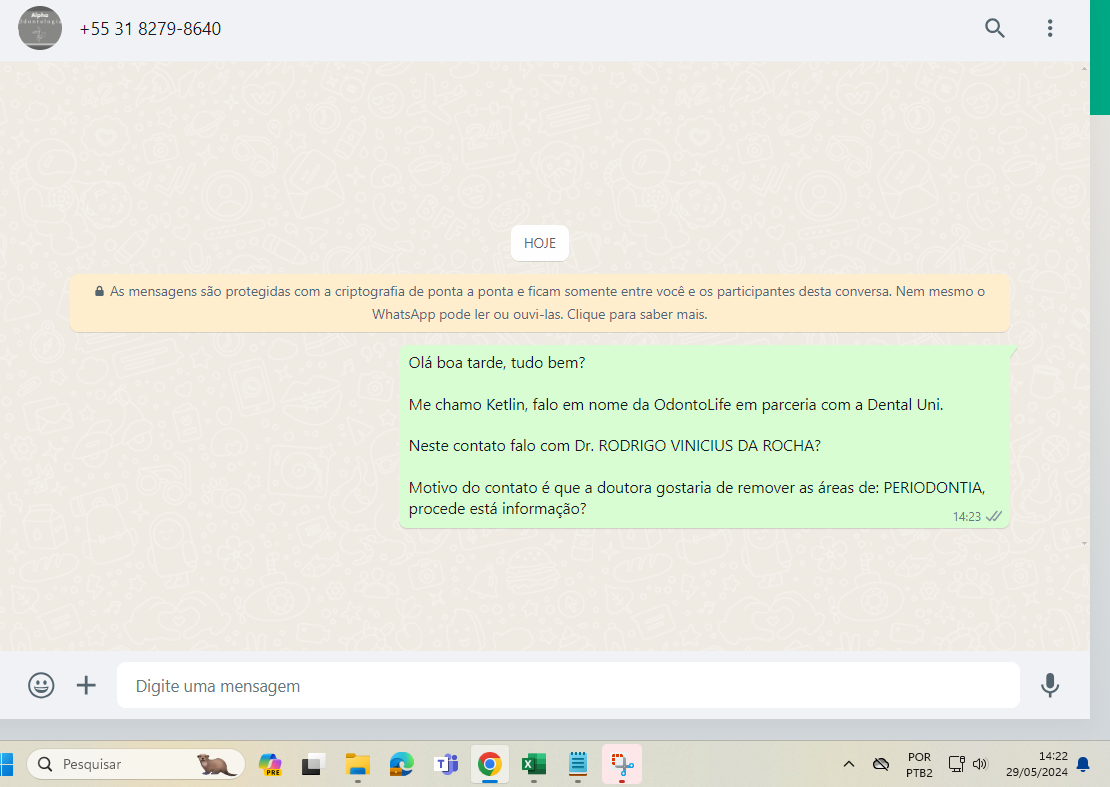Click the chat scrollbar up arrow
1110x787 pixels.
(1085, 69)
